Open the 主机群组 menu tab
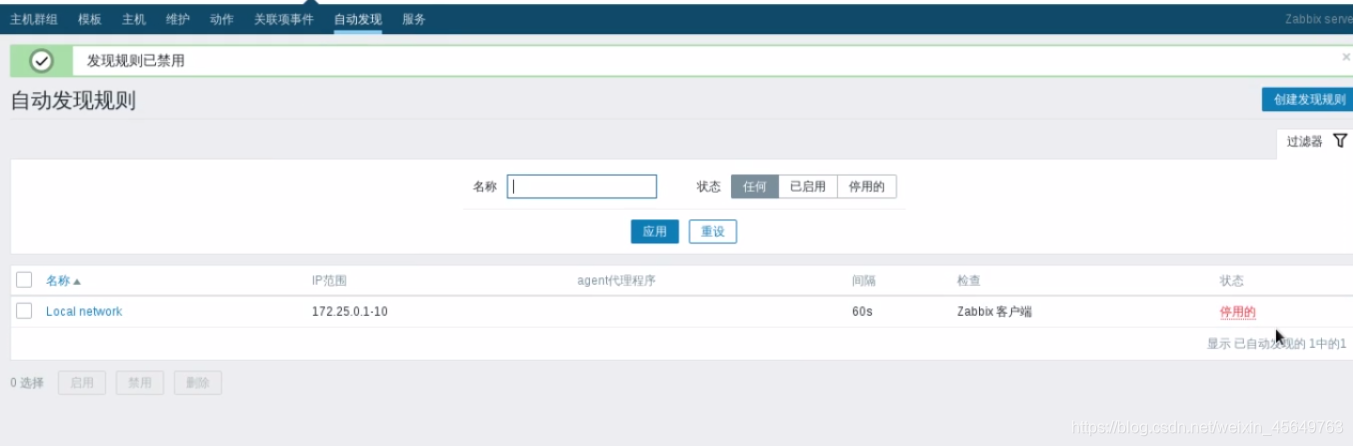The height and width of the screenshot is (446, 1353). [34, 19]
